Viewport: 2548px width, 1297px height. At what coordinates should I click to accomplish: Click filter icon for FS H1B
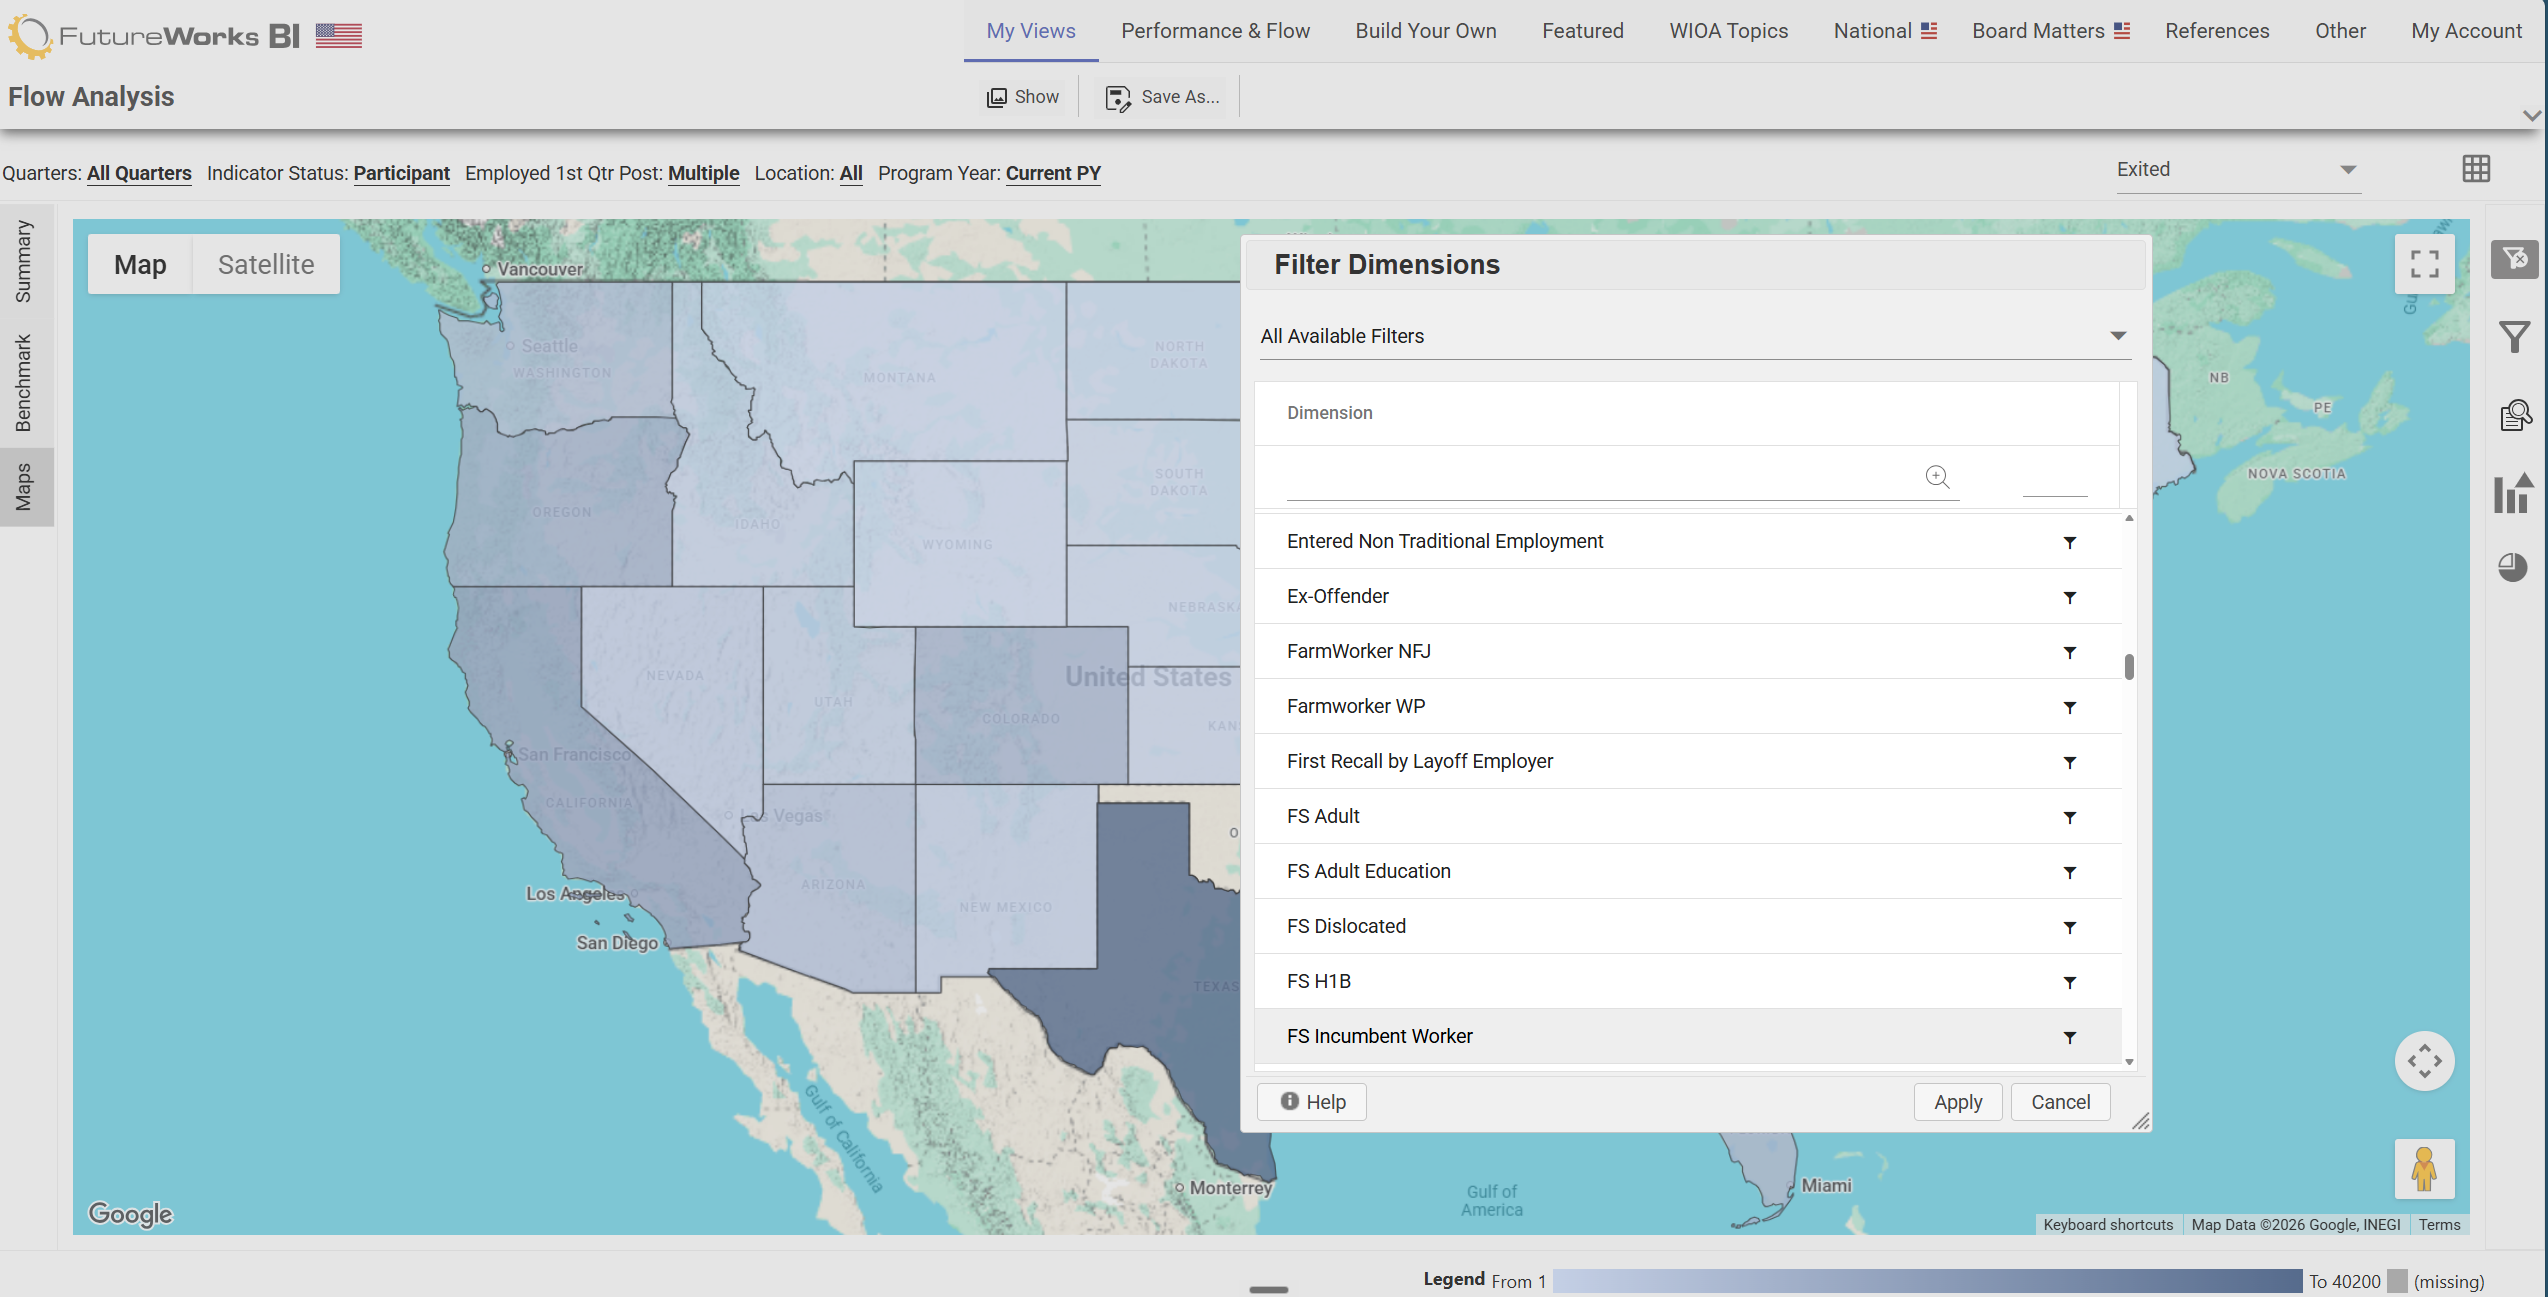(x=2070, y=982)
